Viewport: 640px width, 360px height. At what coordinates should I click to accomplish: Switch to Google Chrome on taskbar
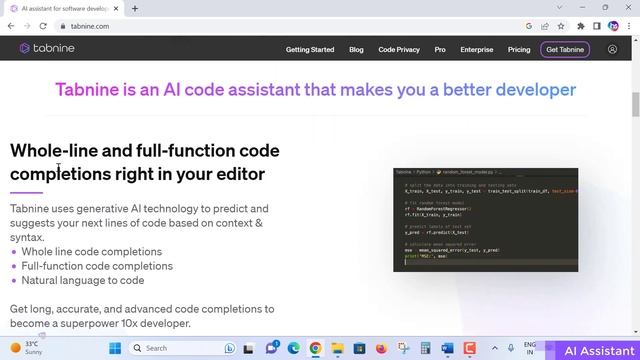(x=315, y=348)
